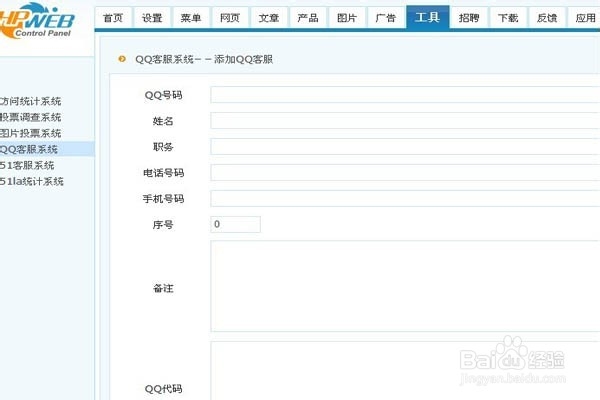The image size is (600, 400).
Task: Open the 应用 tab
Action: pos(584,18)
